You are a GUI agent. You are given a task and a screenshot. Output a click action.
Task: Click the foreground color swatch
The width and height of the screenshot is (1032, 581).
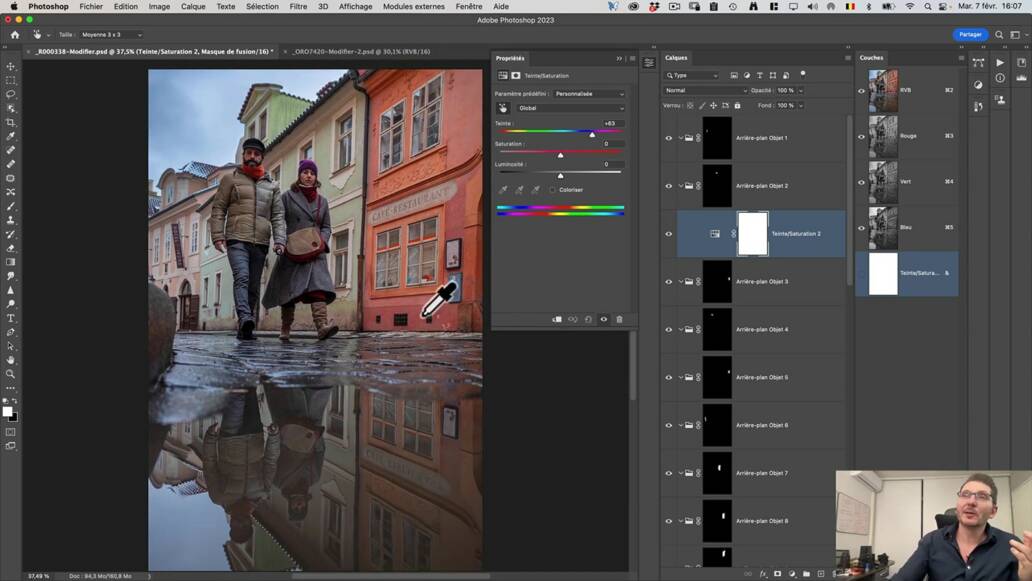click(7, 411)
